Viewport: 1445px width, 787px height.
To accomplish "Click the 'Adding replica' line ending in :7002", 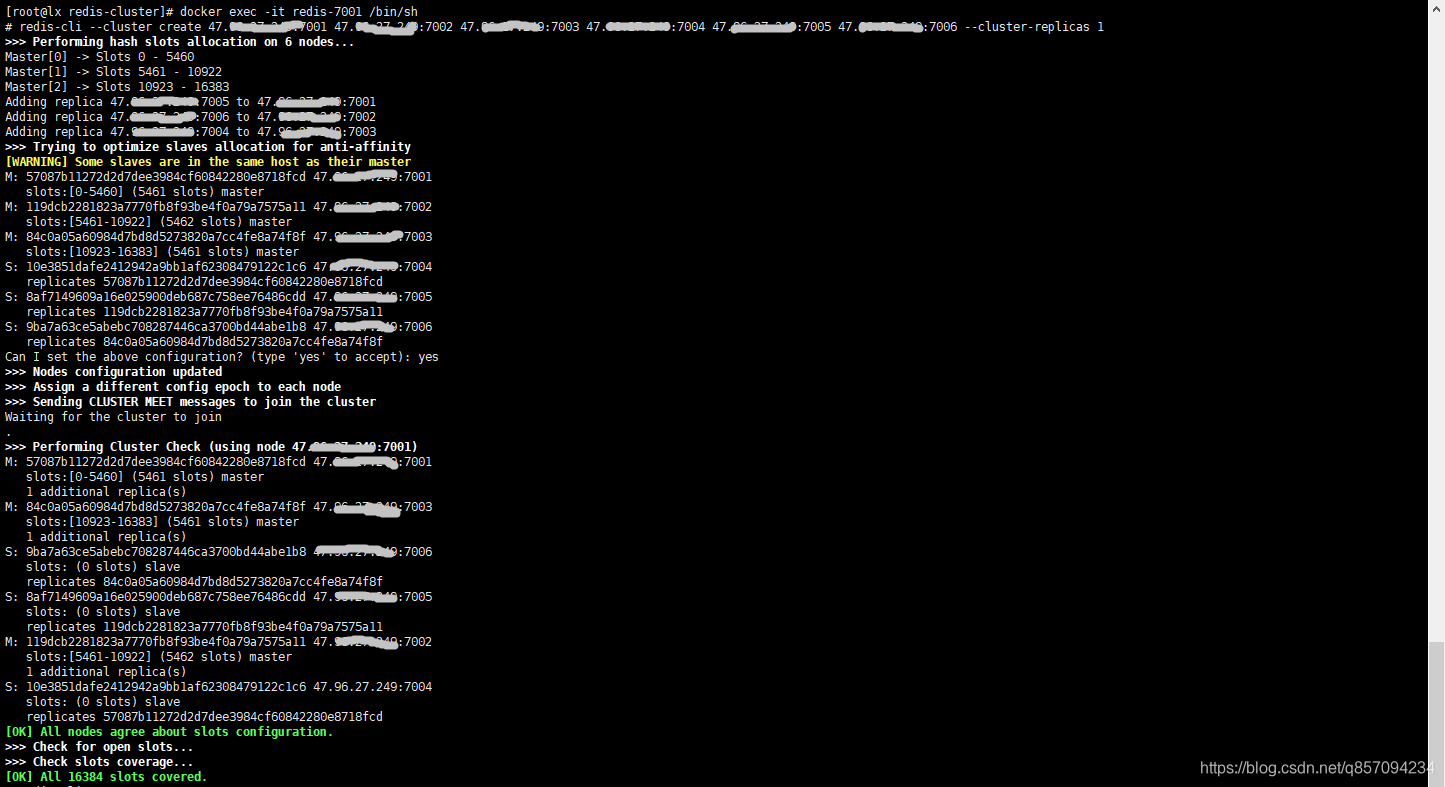I will (x=191, y=116).
